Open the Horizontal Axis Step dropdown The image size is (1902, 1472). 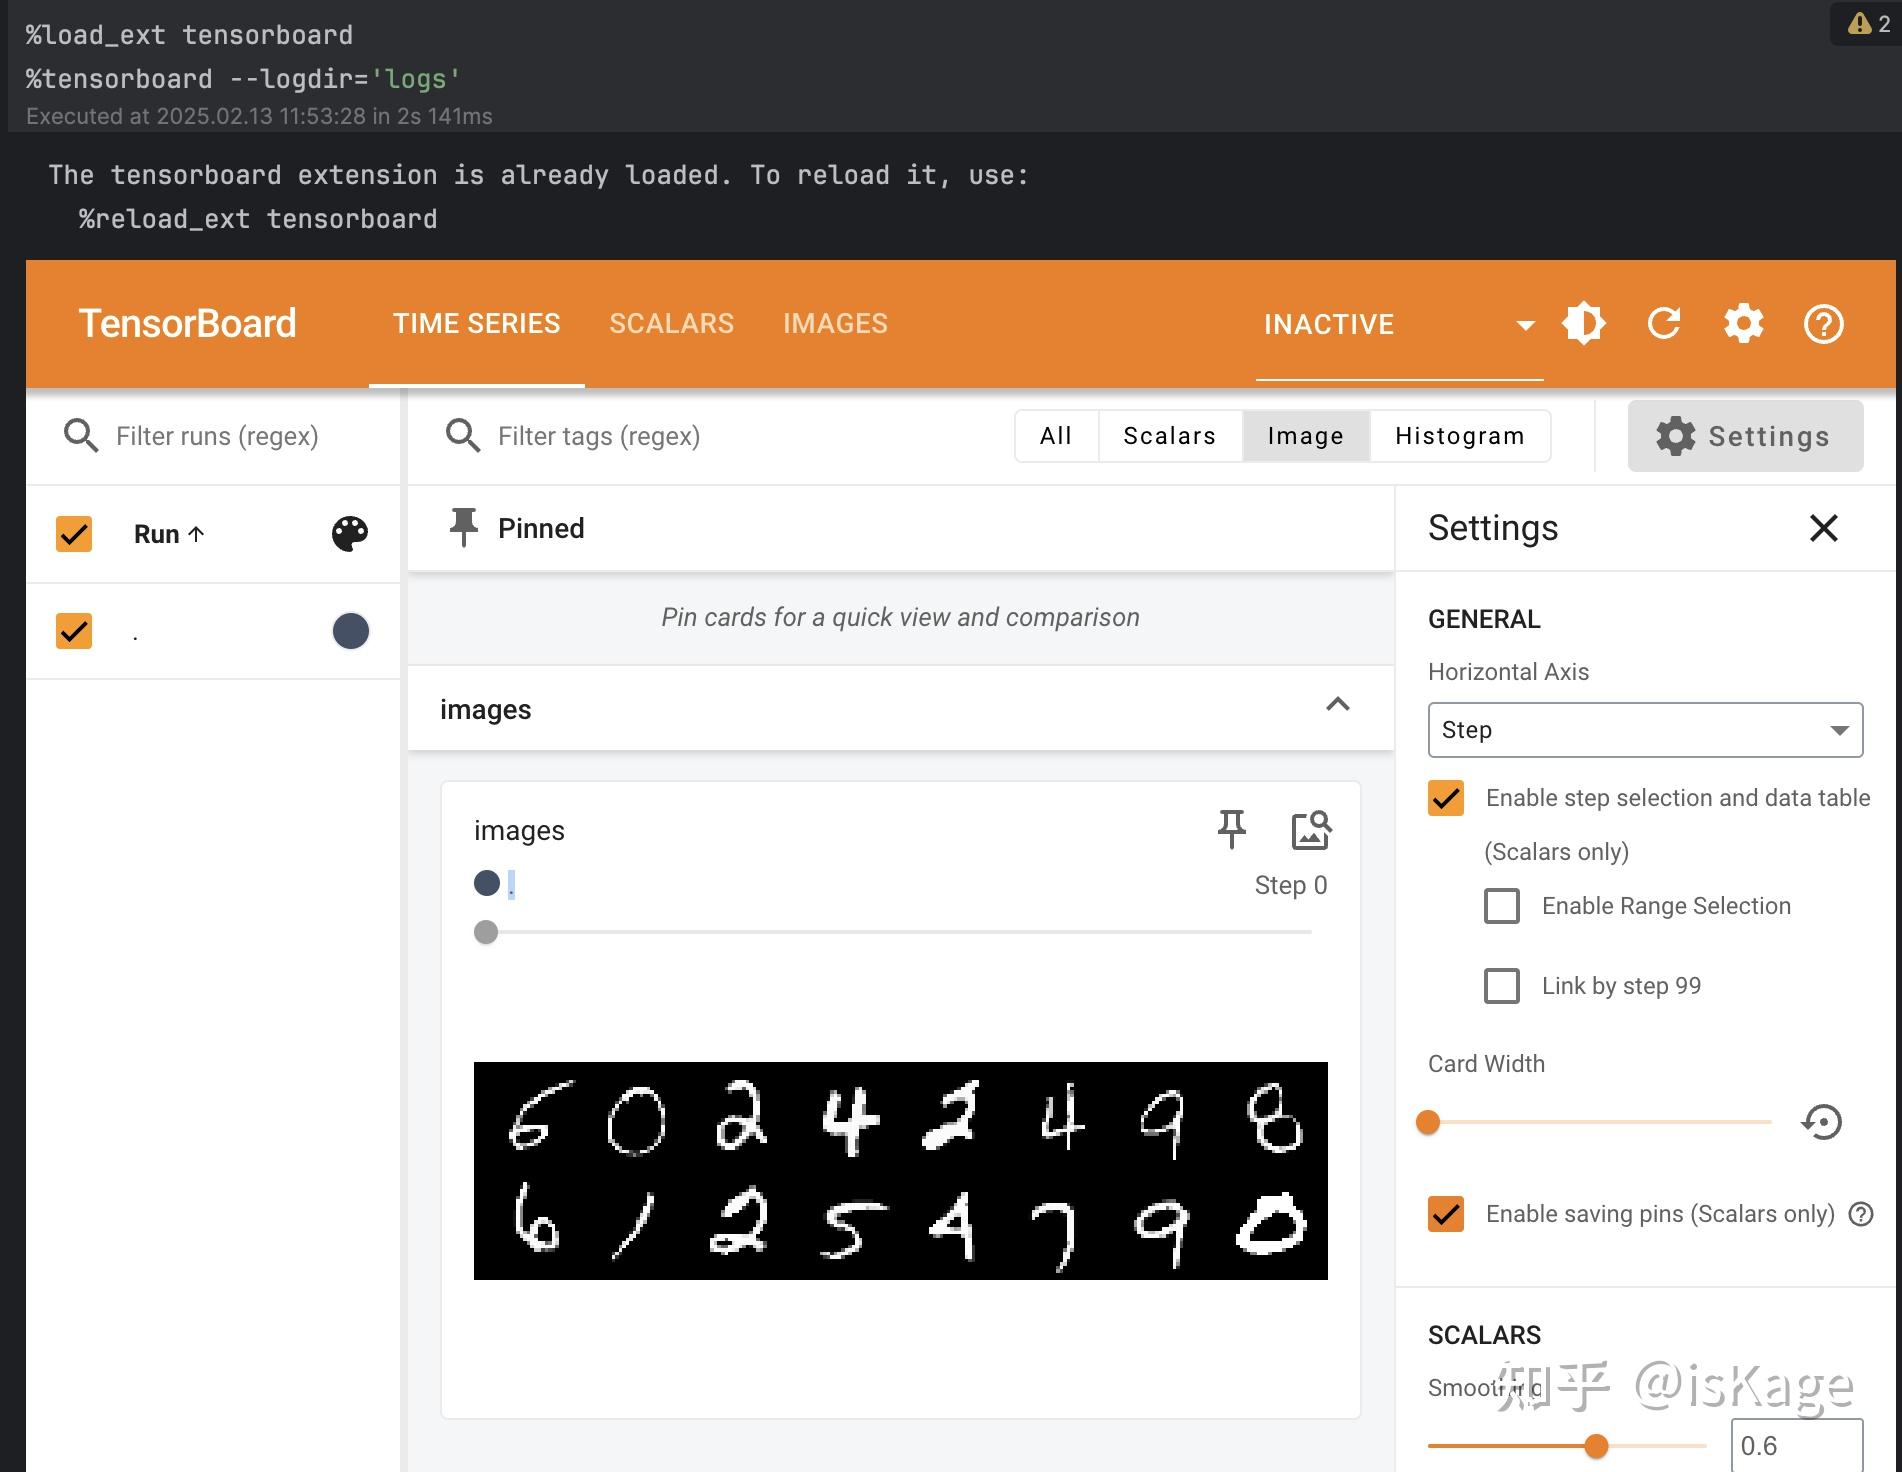click(1644, 730)
